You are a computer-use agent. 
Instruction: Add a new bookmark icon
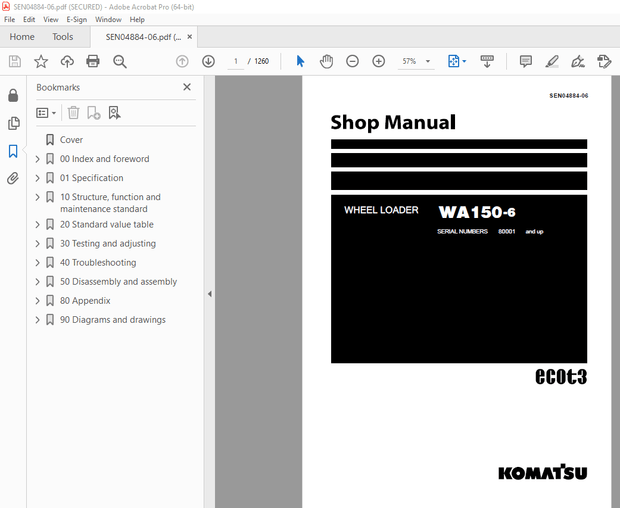click(x=94, y=113)
